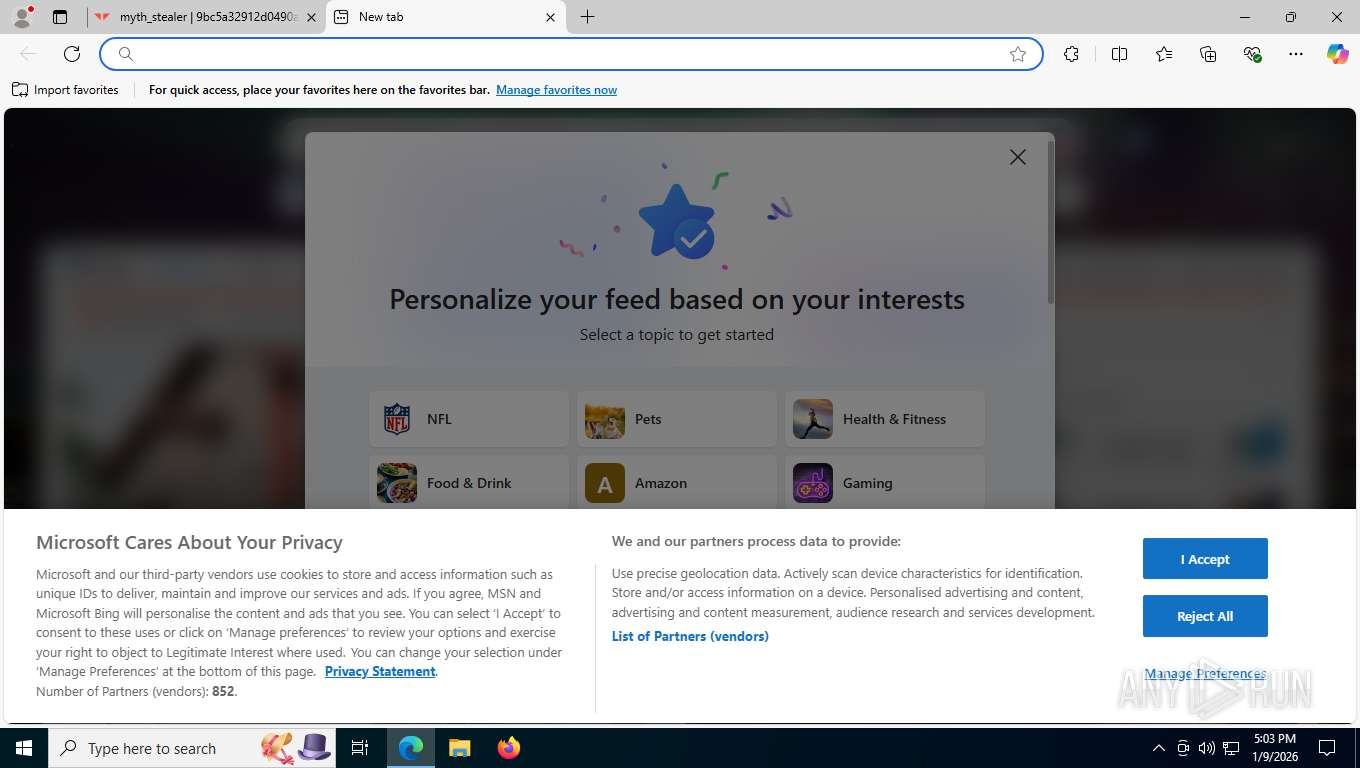Image resolution: width=1360 pixels, height=768 pixels.
Task: Select the Amazon topic card
Action: click(x=677, y=483)
